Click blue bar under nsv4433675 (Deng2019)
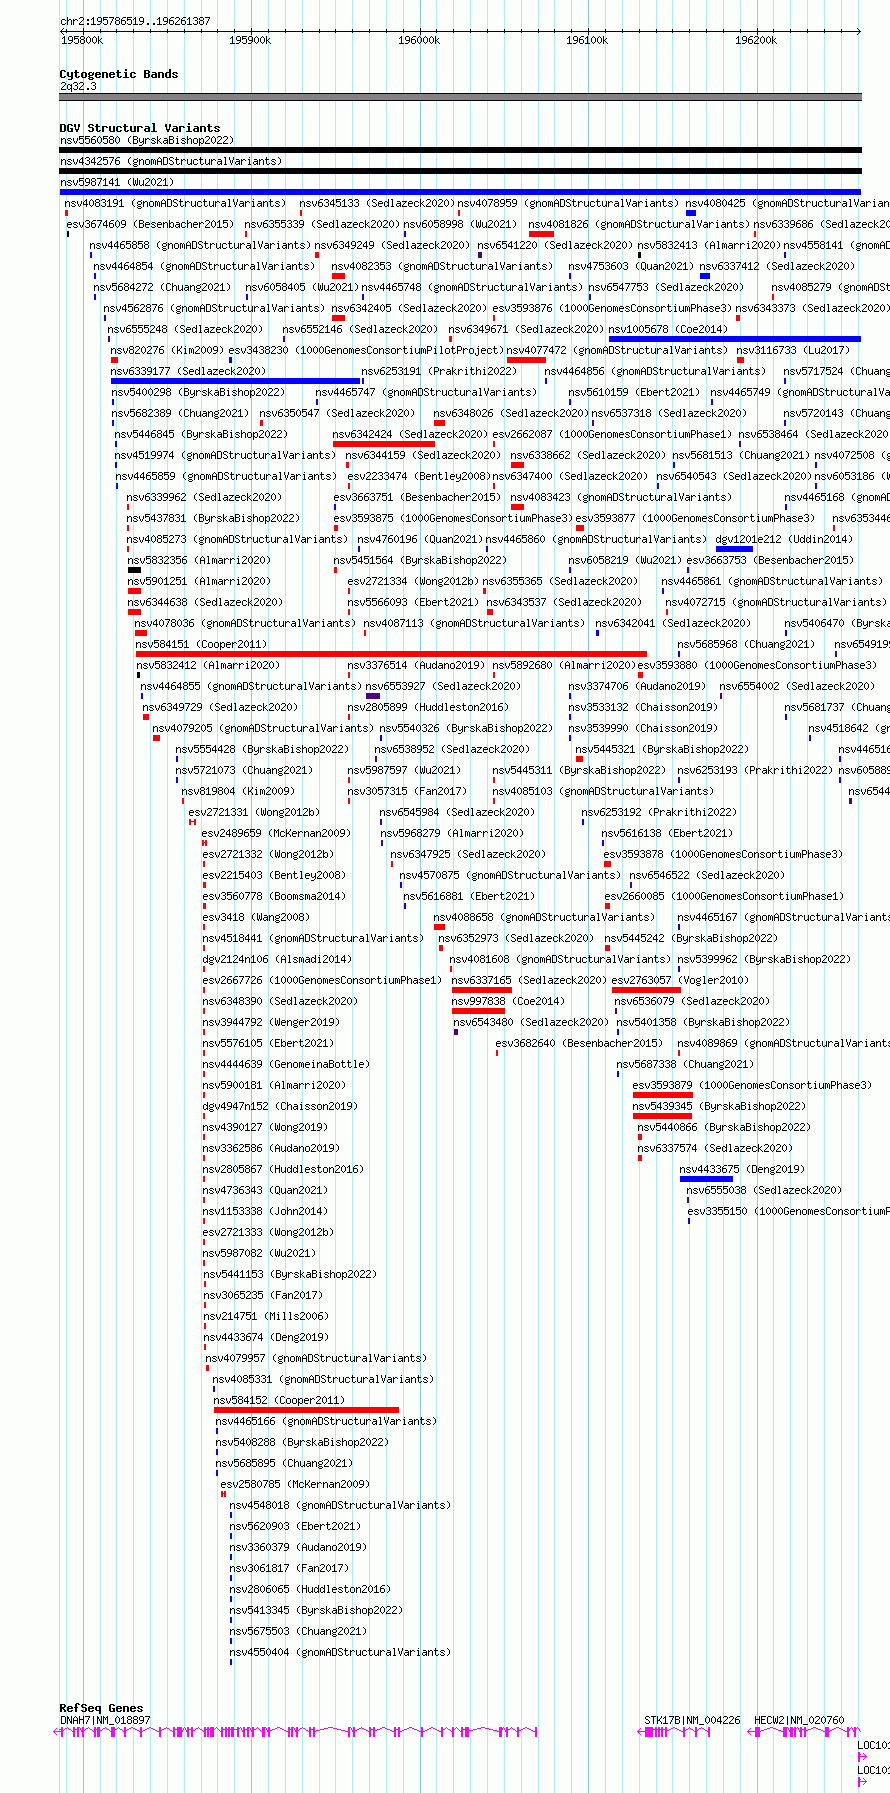 706,1179
